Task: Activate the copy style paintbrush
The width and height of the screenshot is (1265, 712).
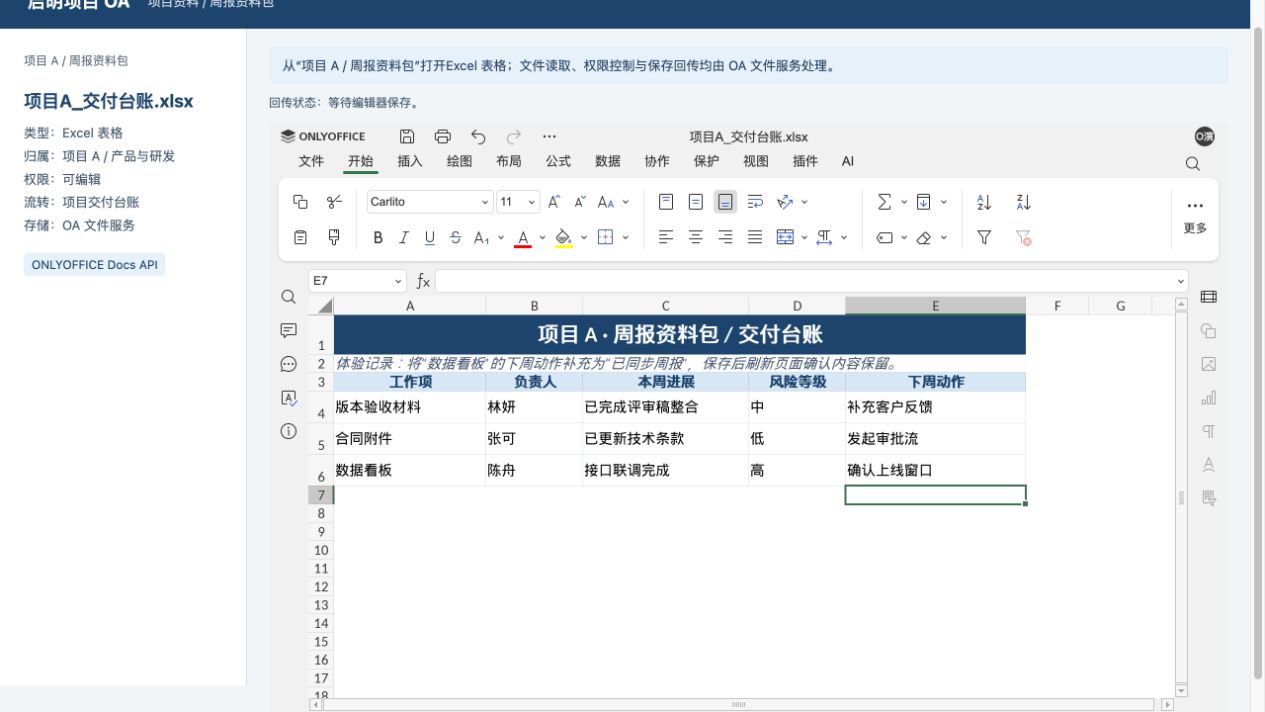Action: click(x=334, y=237)
